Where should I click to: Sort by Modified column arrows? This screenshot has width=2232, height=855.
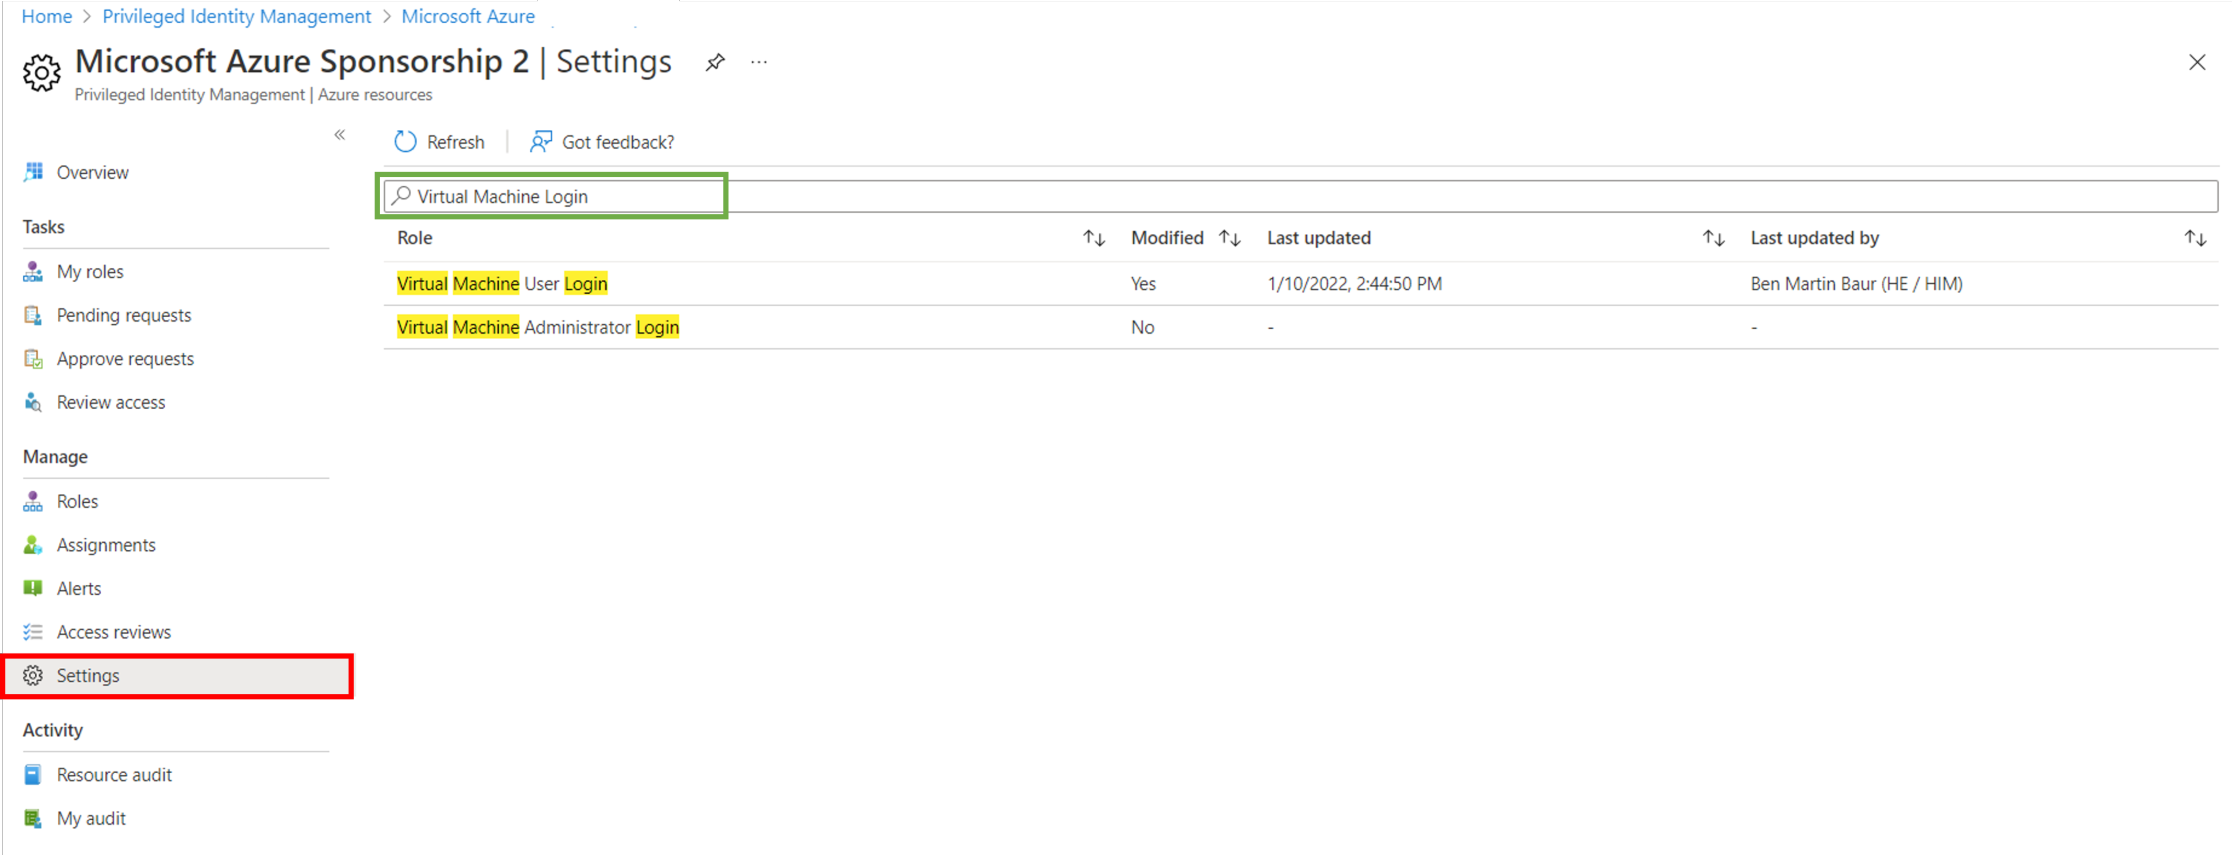[x=1229, y=238]
